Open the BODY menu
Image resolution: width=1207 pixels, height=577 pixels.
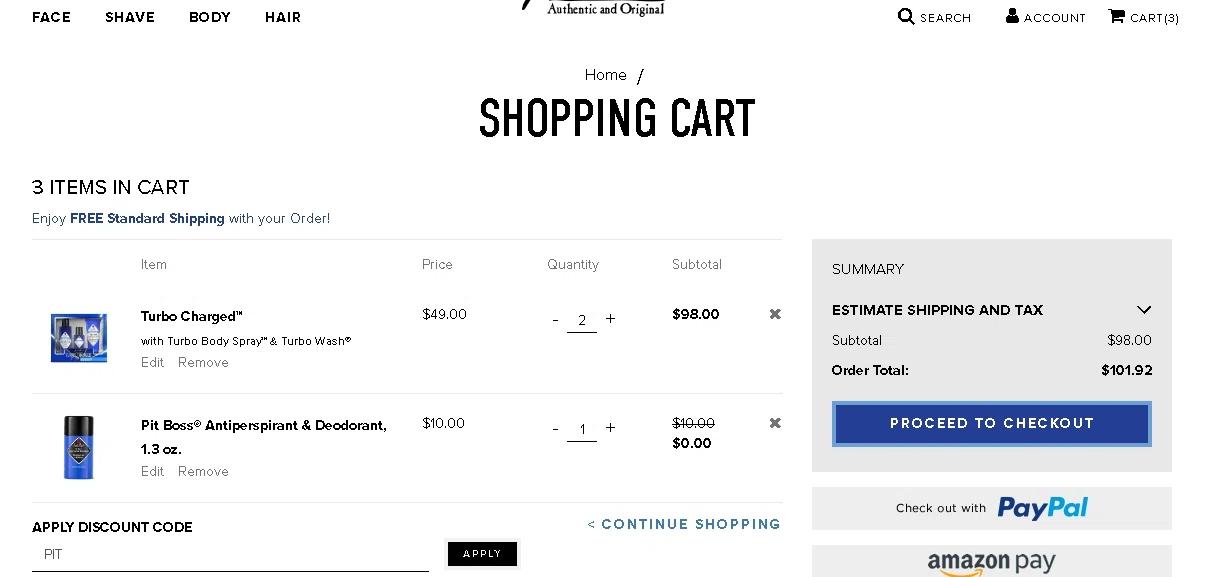(210, 17)
